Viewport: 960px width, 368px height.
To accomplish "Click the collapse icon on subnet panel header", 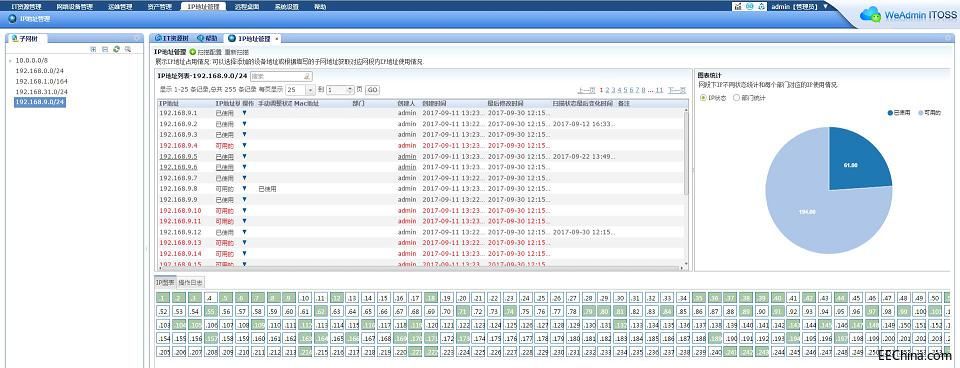I will coord(136,38).
